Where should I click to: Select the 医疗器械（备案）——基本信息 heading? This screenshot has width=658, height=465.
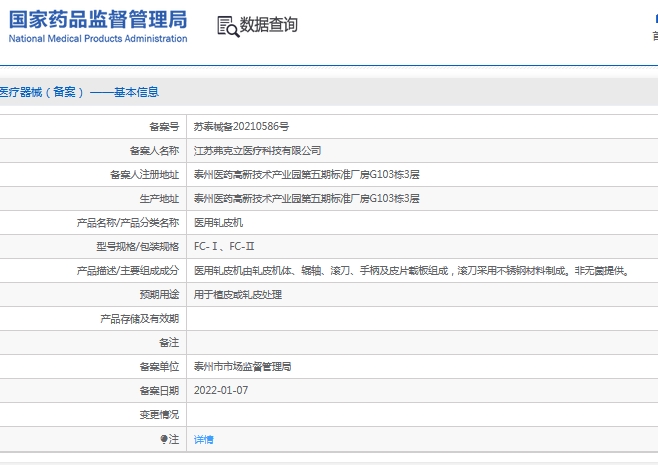point(78,92)
